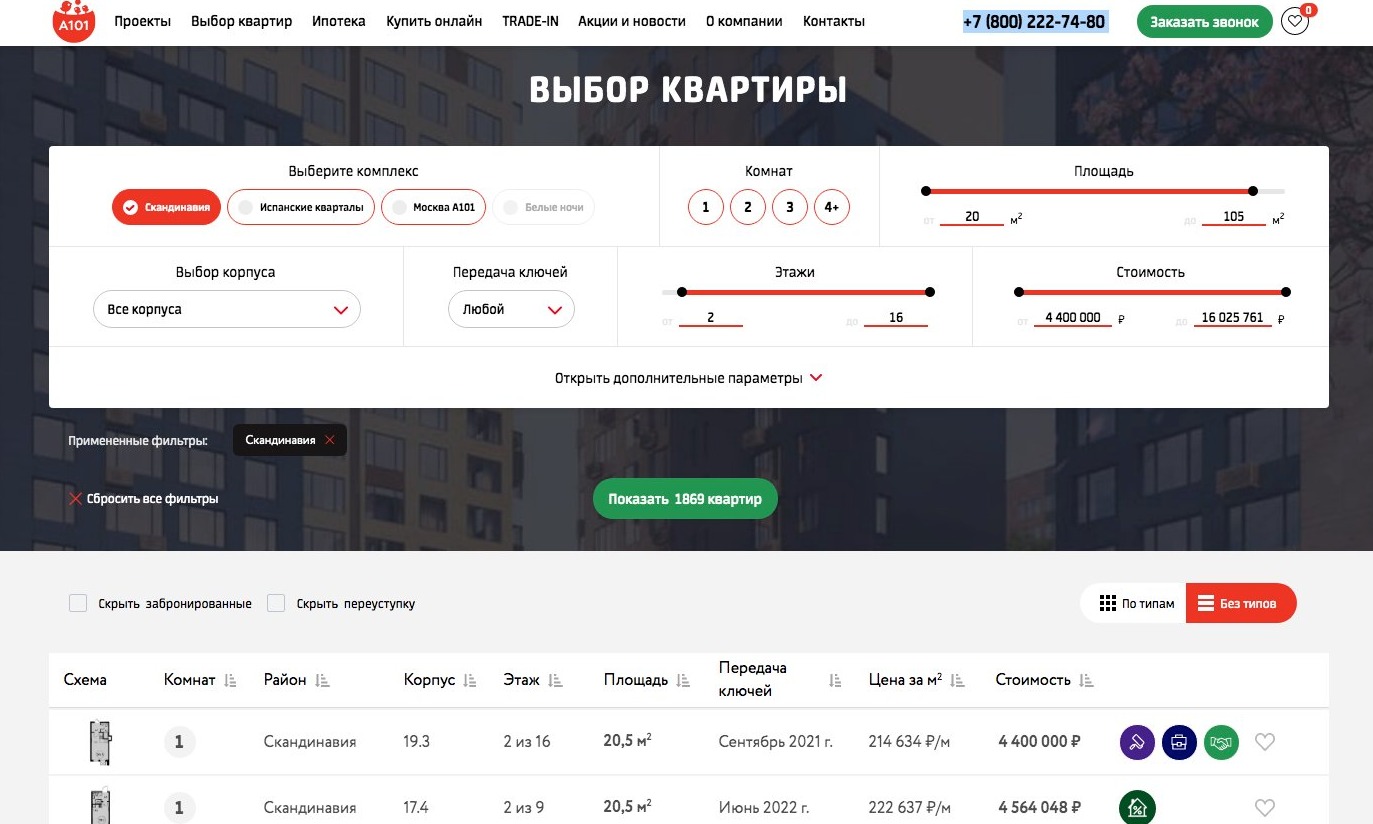Click Стоимость minimum field 4 400 000
1373x824 pixels.
coord(1073,318)
